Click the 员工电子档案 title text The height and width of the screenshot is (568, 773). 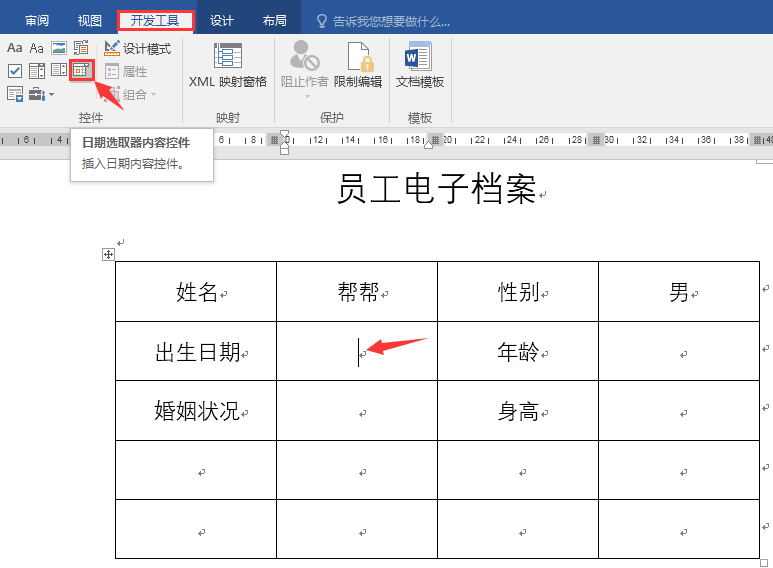pyautogui.click(x=436, y=189)
